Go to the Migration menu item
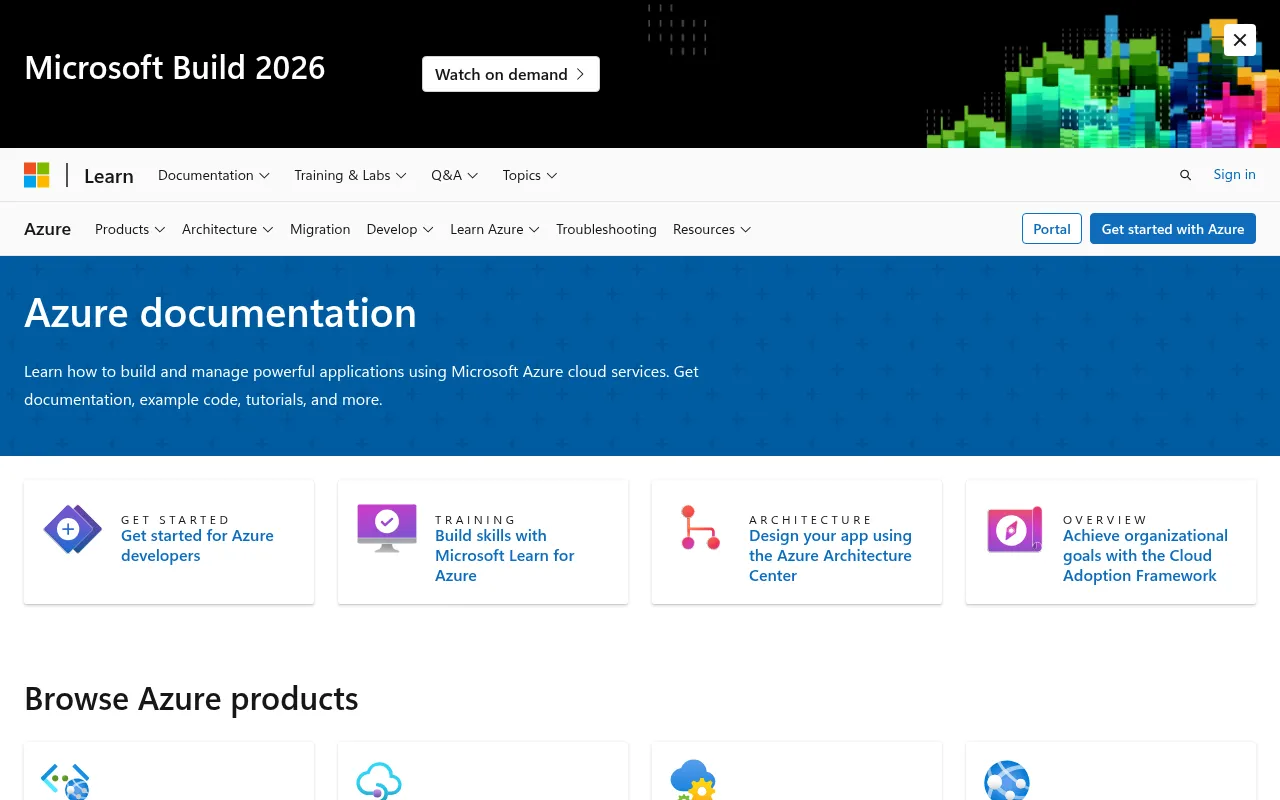 pyautogui.click(x=320, y=229)
